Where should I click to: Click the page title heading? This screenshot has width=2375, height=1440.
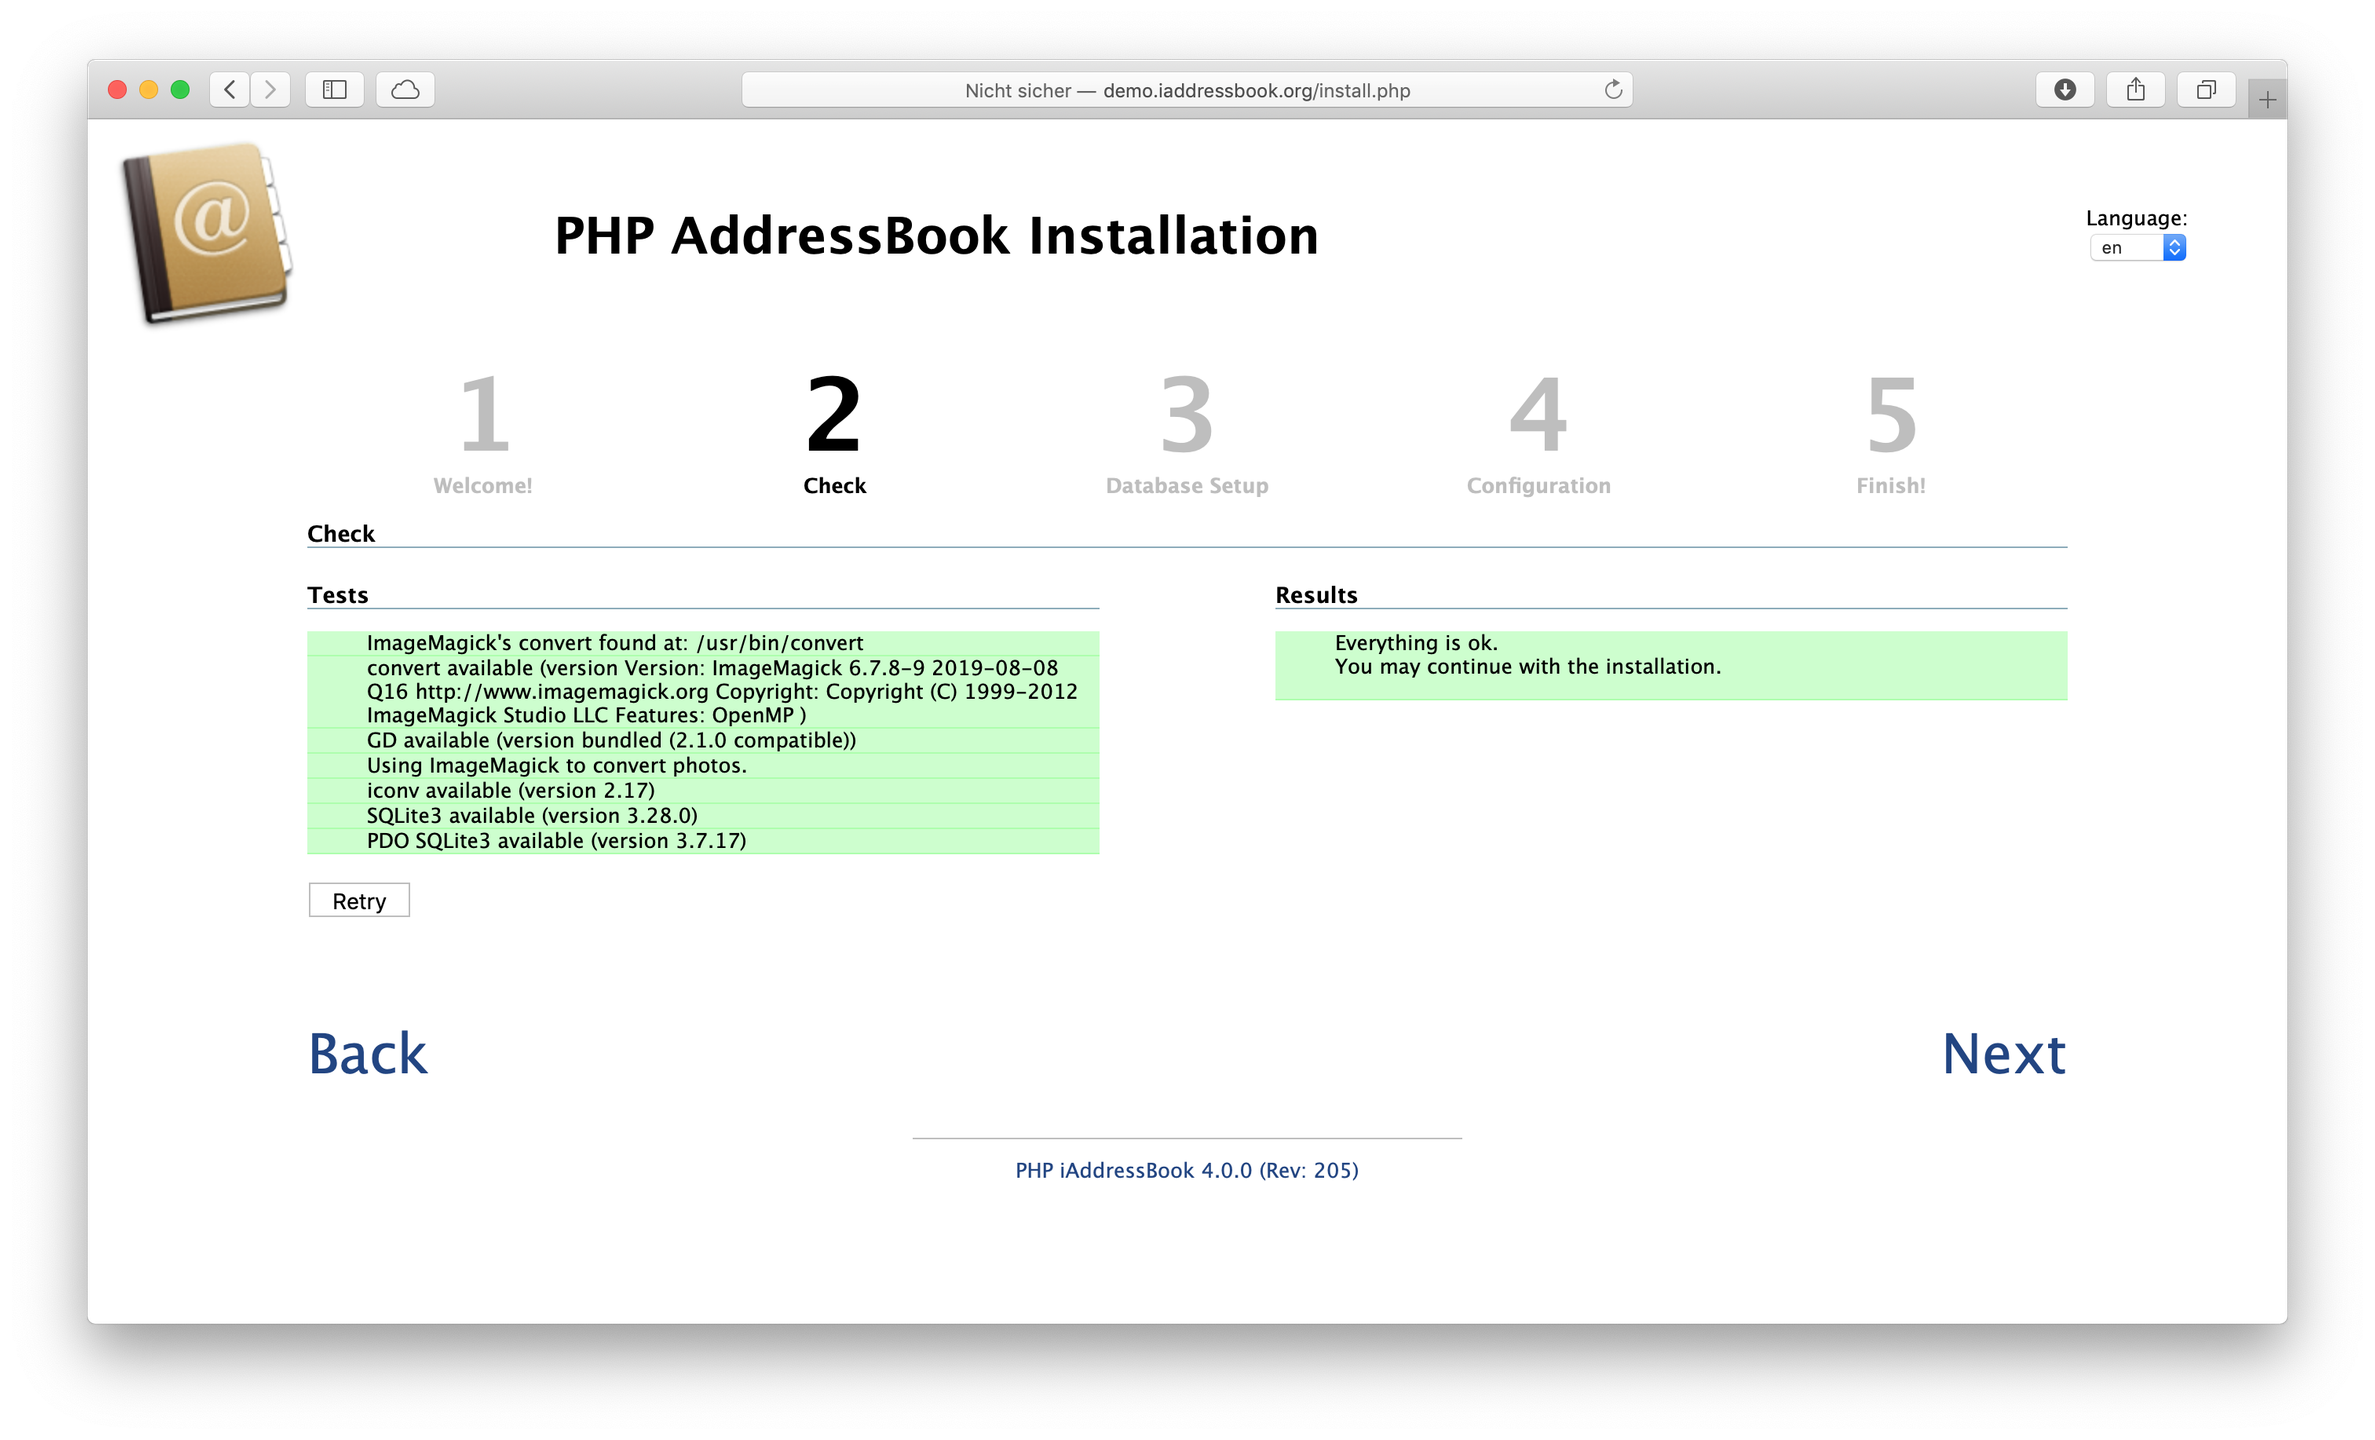pyautogui.click(x=936, y=235)
